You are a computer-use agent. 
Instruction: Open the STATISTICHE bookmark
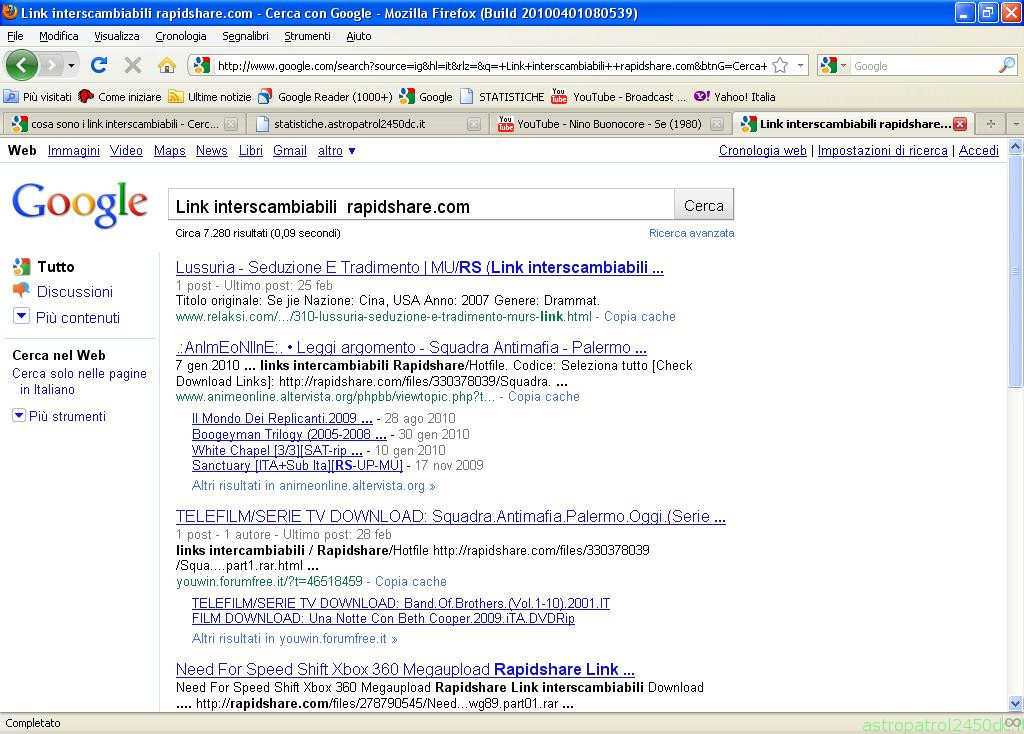(x=502, y=97)
